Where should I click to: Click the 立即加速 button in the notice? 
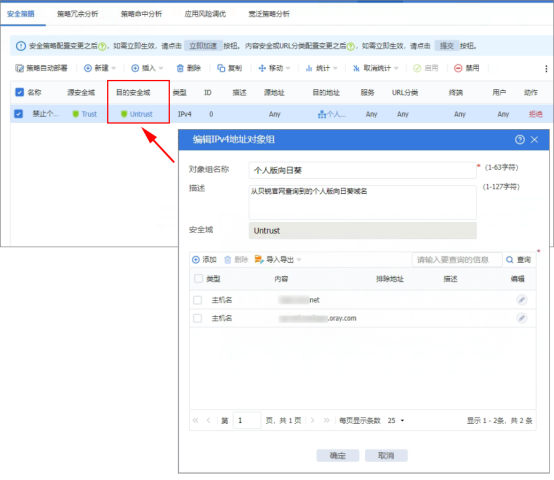203,46
